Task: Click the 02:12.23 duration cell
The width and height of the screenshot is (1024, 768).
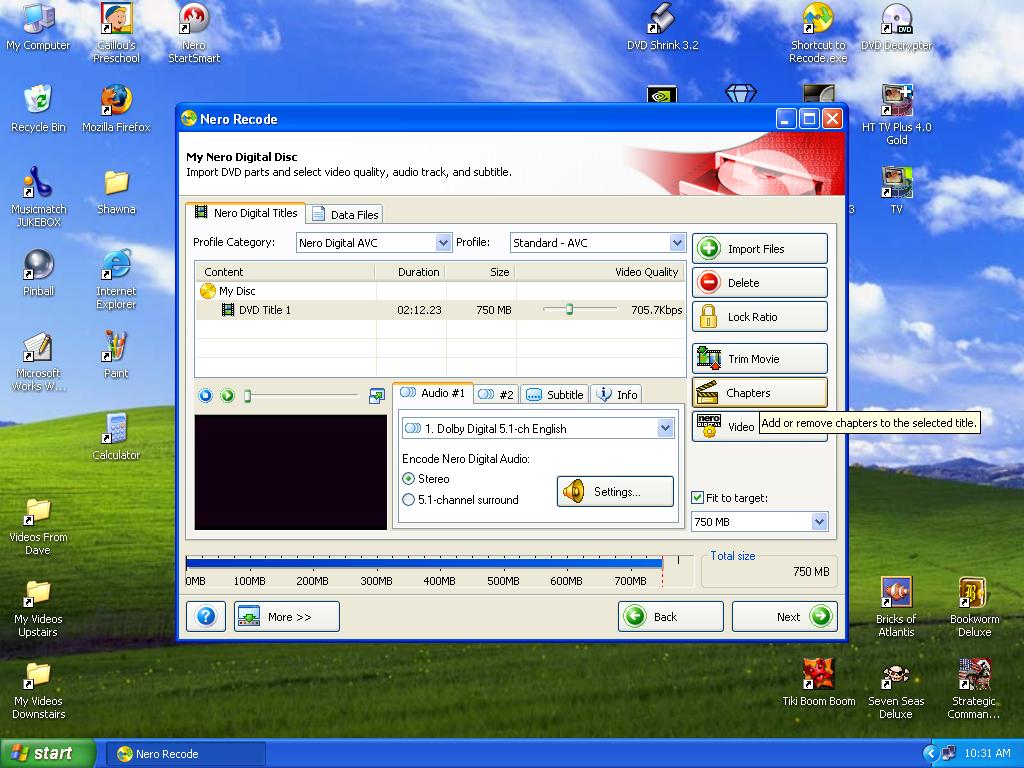Action: click(419, 310)
